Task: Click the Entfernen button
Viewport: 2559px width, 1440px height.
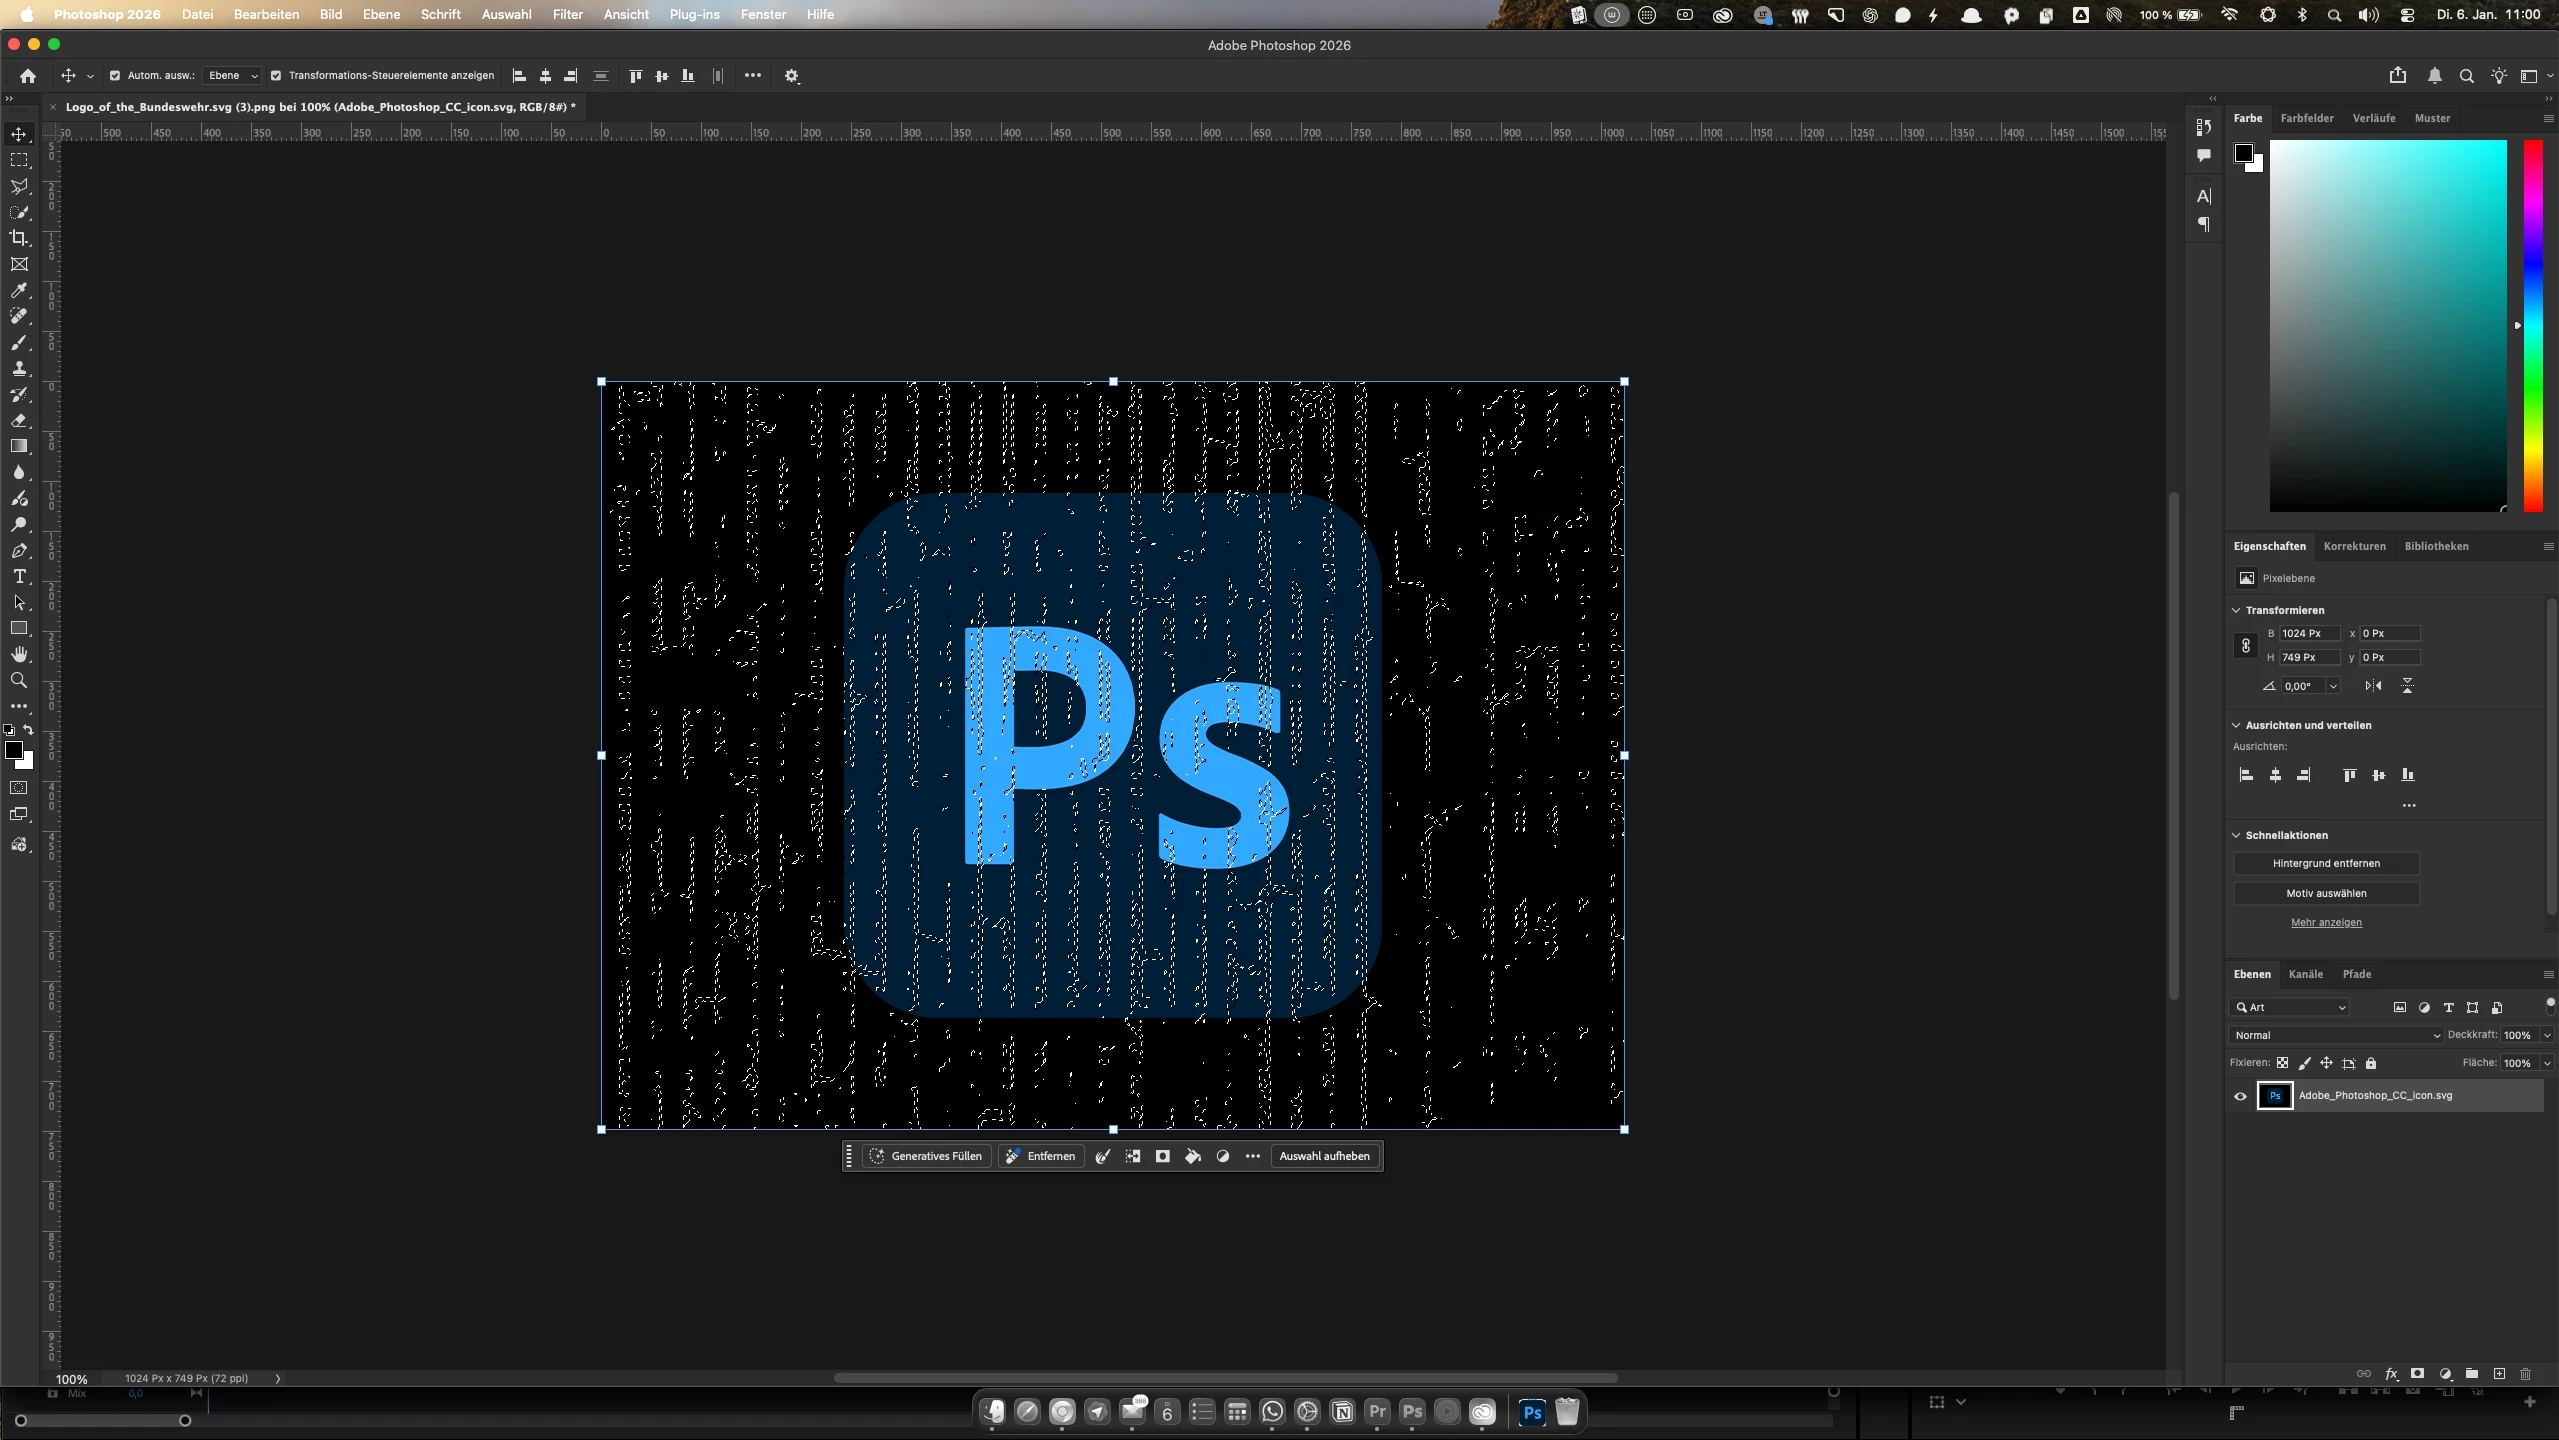Action: pos(1041,1156)
